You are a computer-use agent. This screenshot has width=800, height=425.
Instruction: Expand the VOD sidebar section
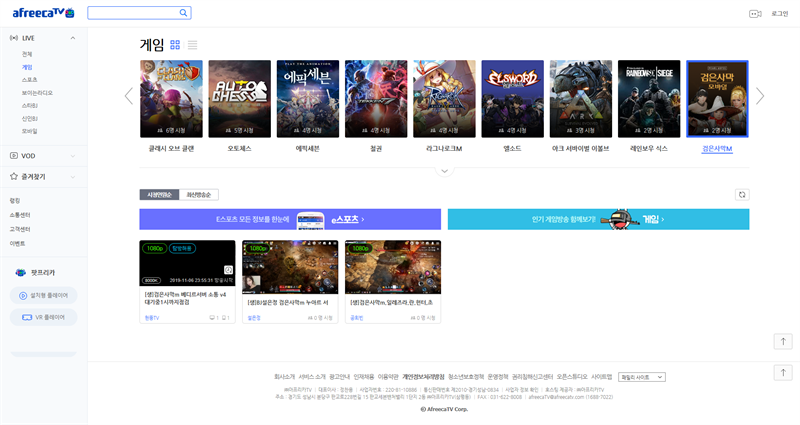(73, 156)
